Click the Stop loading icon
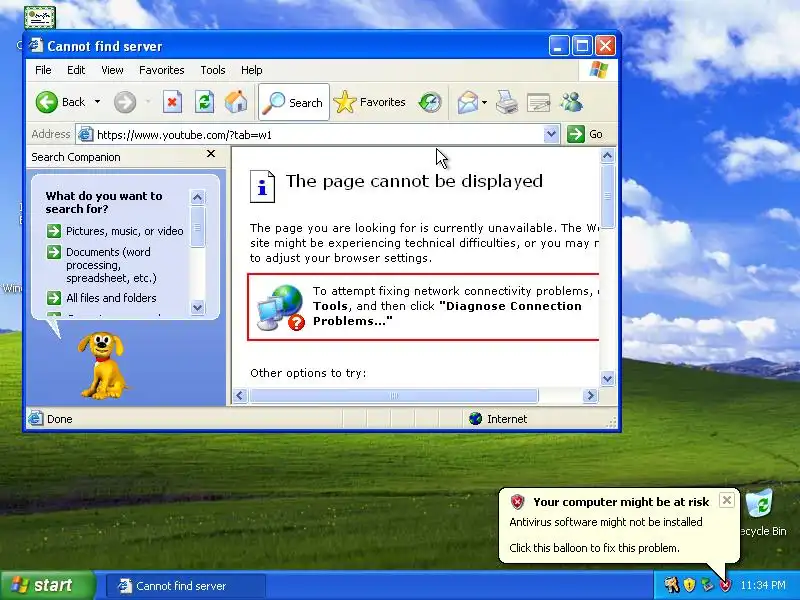 [172, 102]
